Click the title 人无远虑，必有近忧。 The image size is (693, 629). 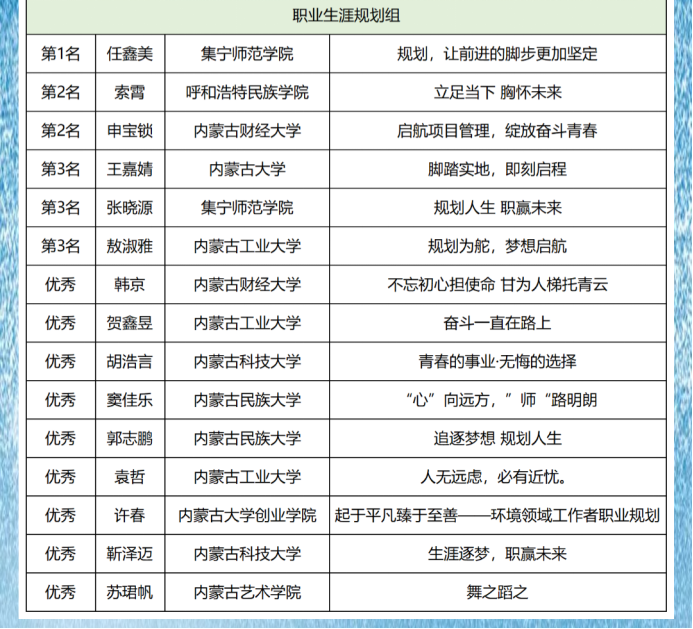point(497,477)
